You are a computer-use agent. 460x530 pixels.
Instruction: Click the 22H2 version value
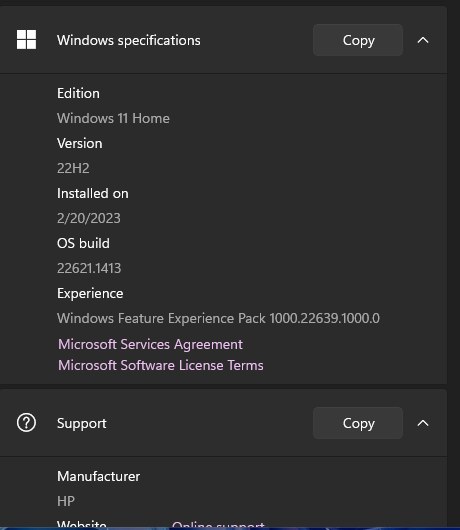point(73,168)
